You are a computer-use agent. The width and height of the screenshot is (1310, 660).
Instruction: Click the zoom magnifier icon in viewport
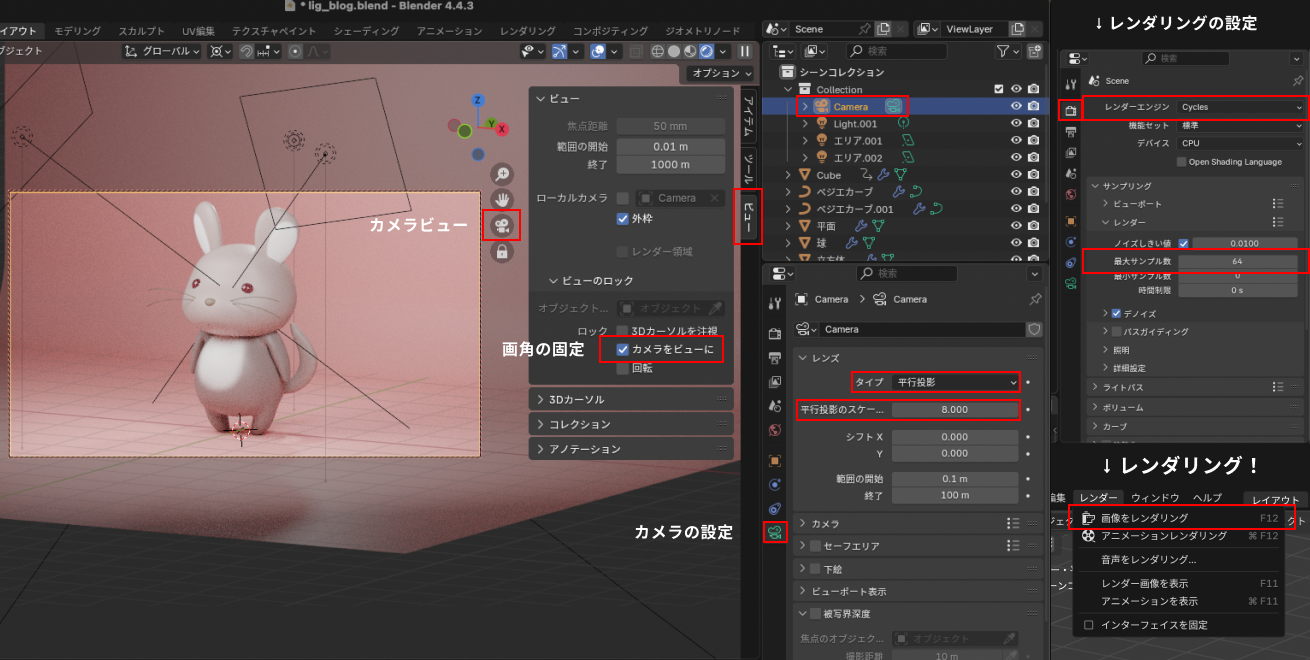tap(502, 174)
